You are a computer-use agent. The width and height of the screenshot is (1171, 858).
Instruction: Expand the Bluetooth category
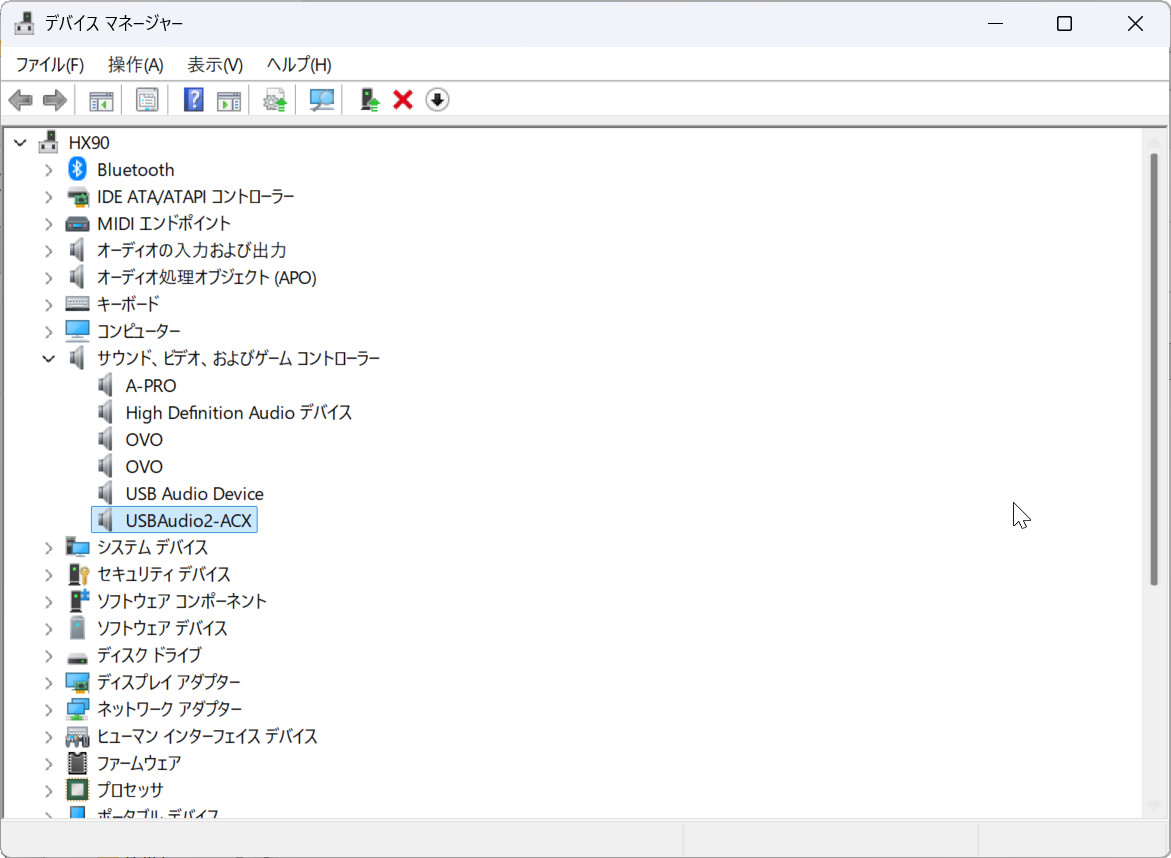click(x=49, y=170)
